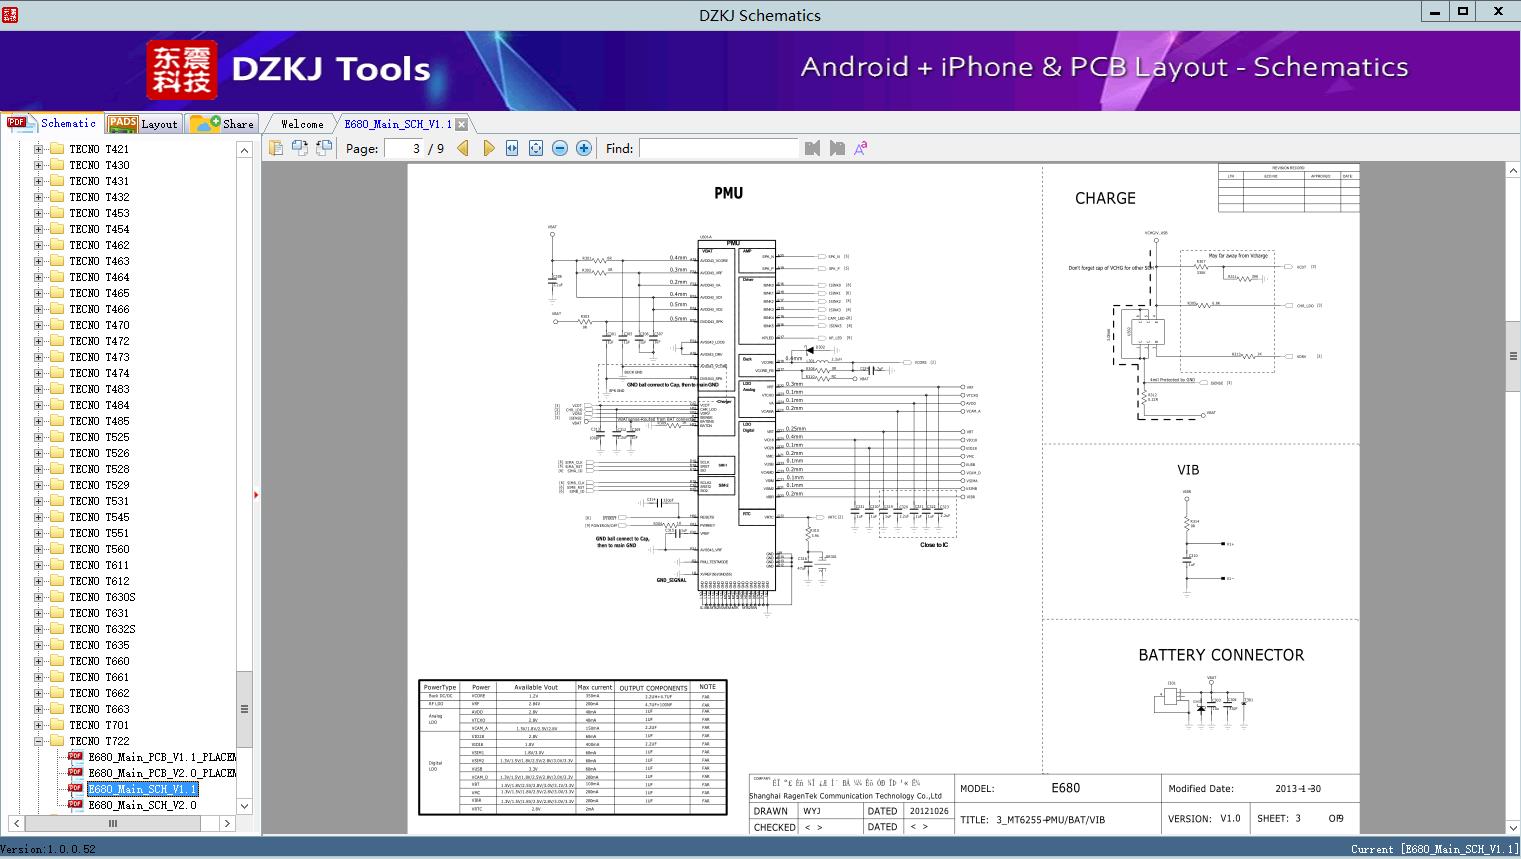Zoom in with the plus icon
This screenshot has height=859, width=1521.
pos(584,148)
